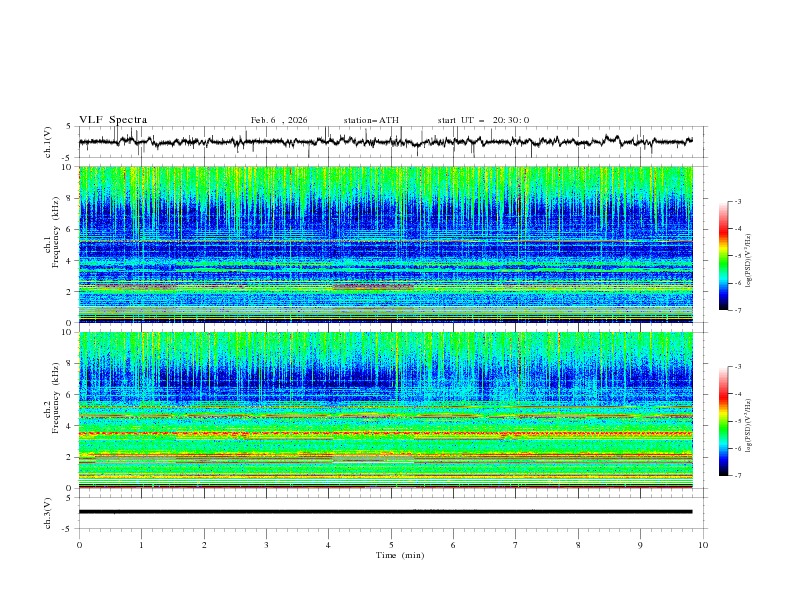Click the "-5" volt tick on ch.3(V) axis

[68, 529]
